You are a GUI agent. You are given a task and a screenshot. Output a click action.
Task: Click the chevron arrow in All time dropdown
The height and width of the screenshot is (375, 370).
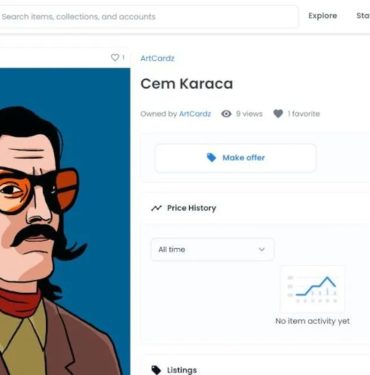coord(262,249)
